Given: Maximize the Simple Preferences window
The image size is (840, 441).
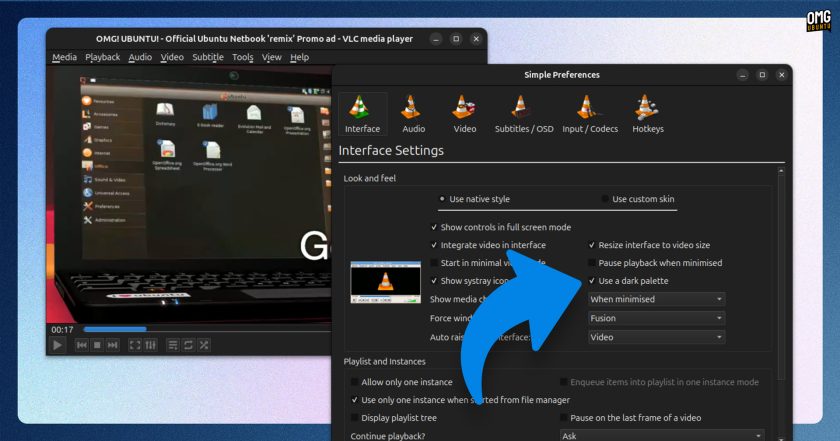Looking at the screenshot, I should (762, 75).
